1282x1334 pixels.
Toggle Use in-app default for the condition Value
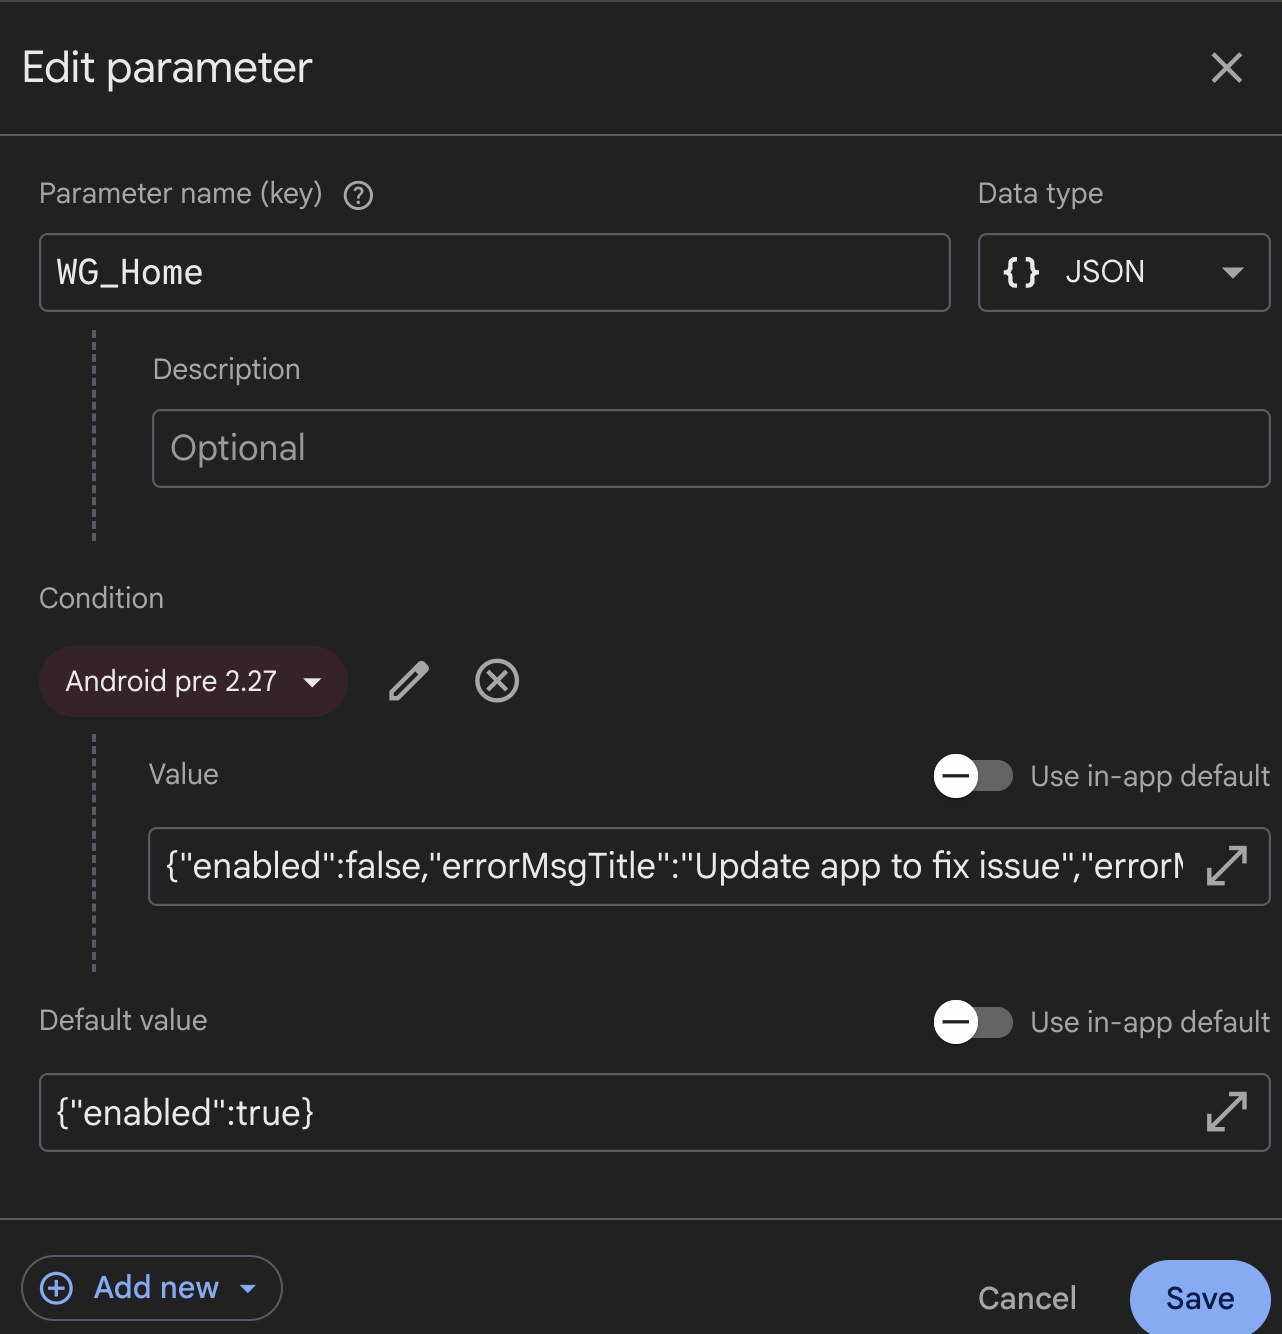click(974, 776)
